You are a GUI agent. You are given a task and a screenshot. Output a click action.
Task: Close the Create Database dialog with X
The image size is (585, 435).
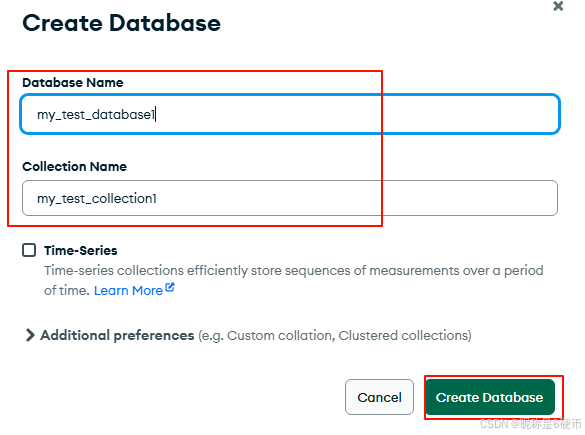tap(558, 6)
